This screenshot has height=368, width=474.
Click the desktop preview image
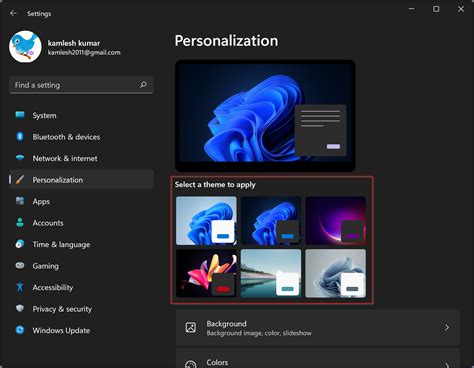[x=265, y=116]
